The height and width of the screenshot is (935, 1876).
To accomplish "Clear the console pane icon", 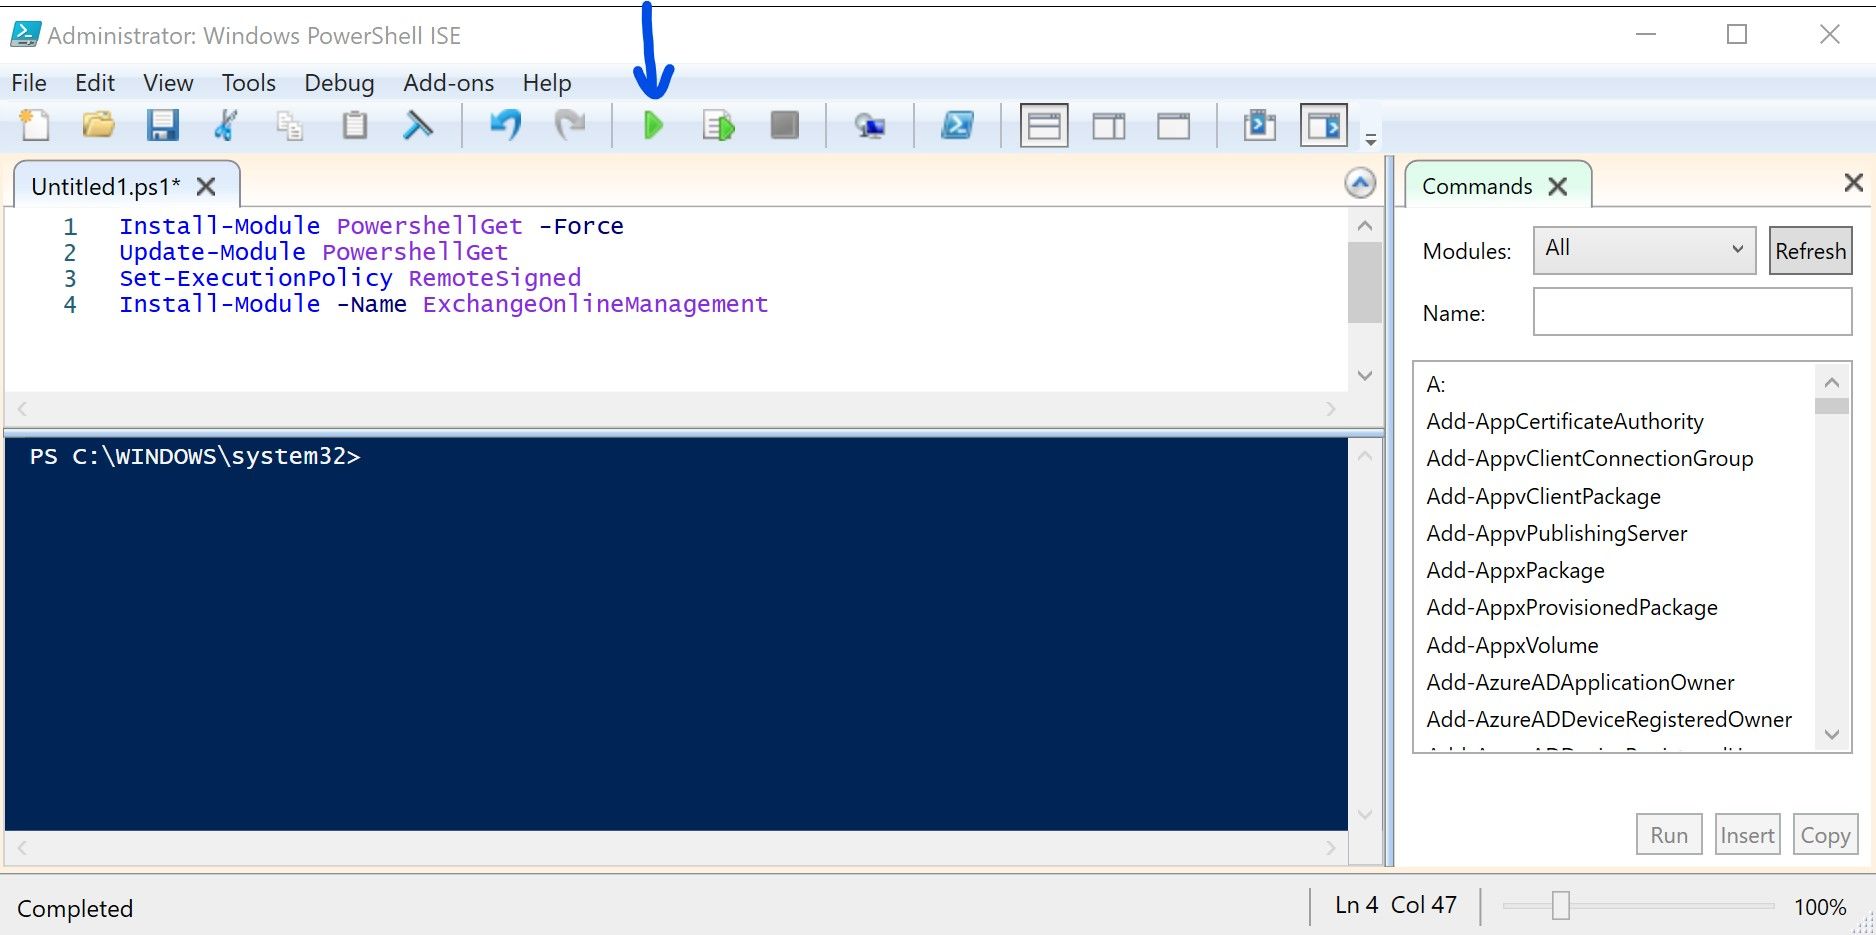I will point(418,125).
